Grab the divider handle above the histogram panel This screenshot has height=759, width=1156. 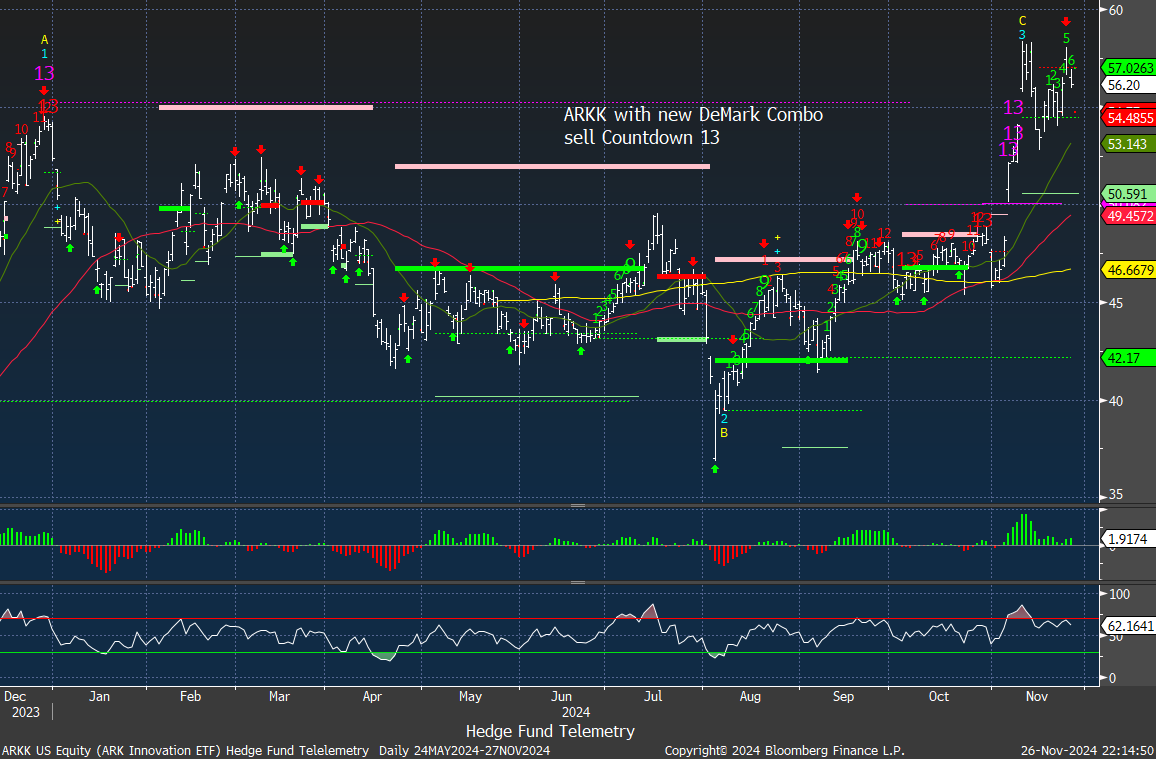(577, 506)
